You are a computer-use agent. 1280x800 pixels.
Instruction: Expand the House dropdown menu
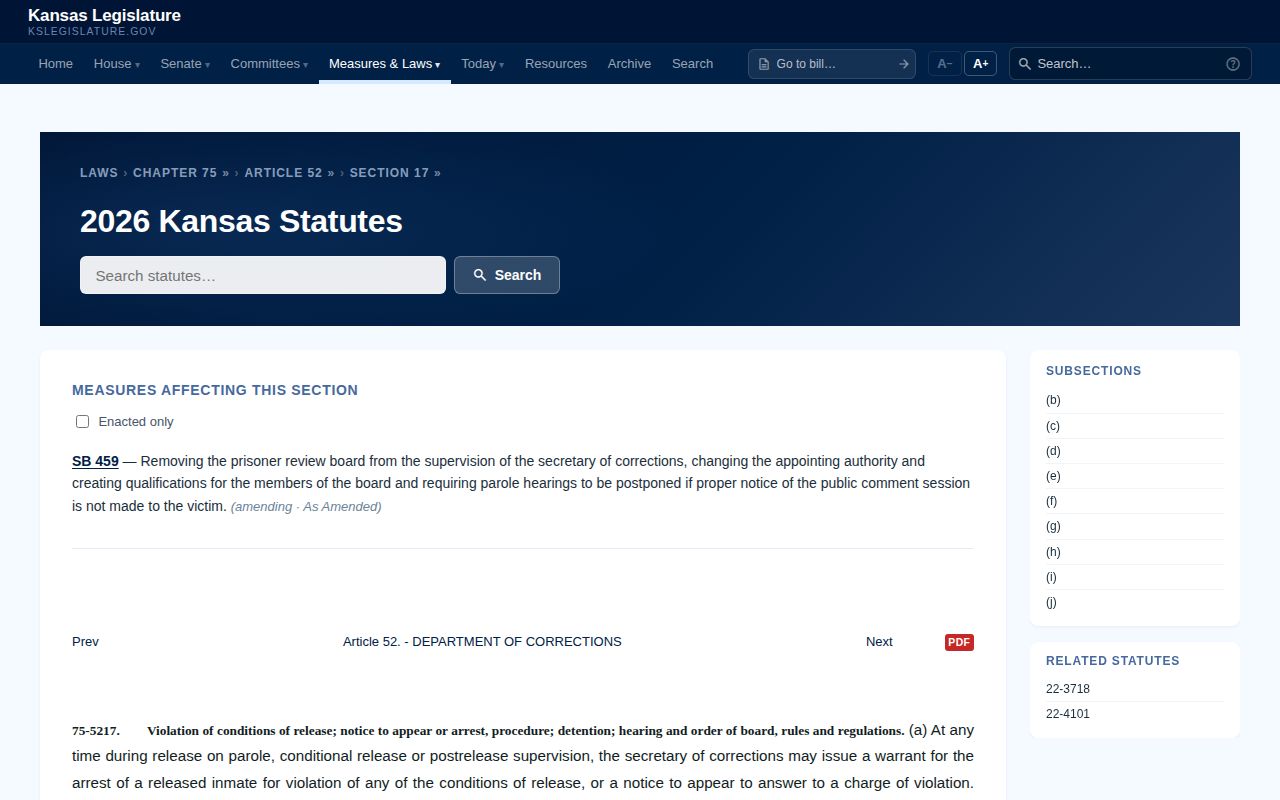(117, 64)
